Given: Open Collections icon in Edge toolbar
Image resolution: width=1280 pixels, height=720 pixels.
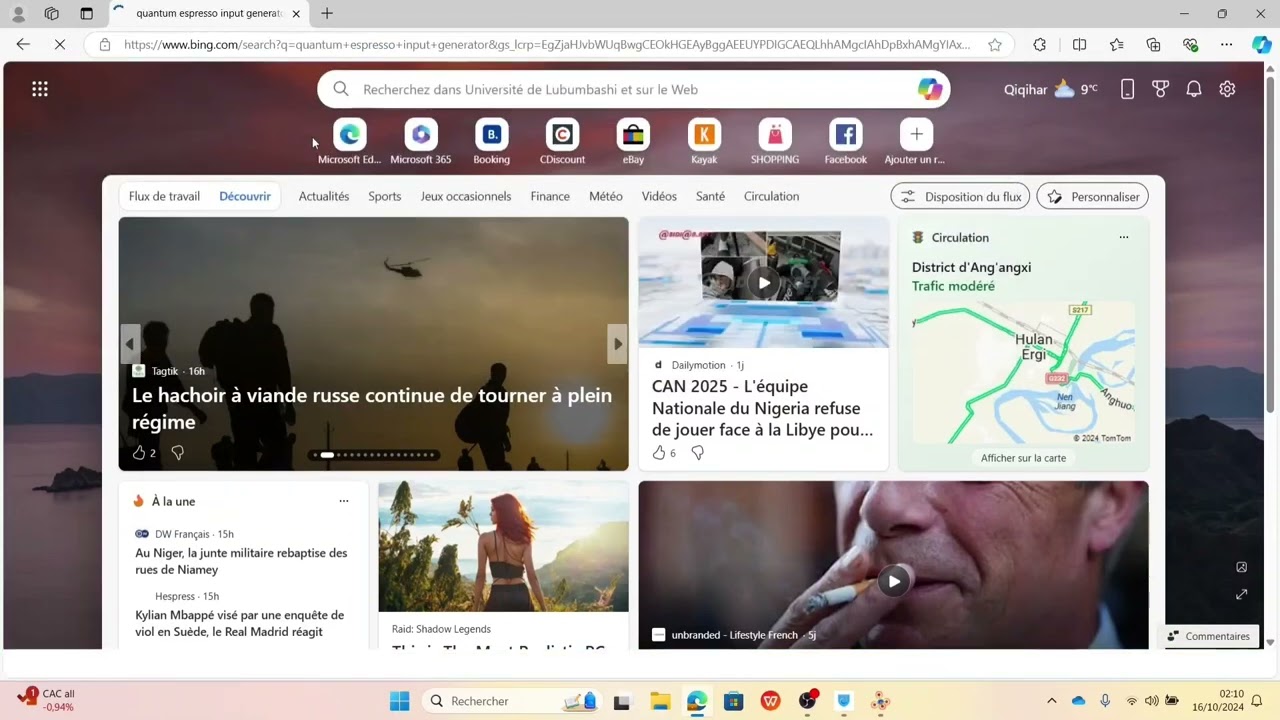Looking at the screenshot, I should click(1153, 44).
